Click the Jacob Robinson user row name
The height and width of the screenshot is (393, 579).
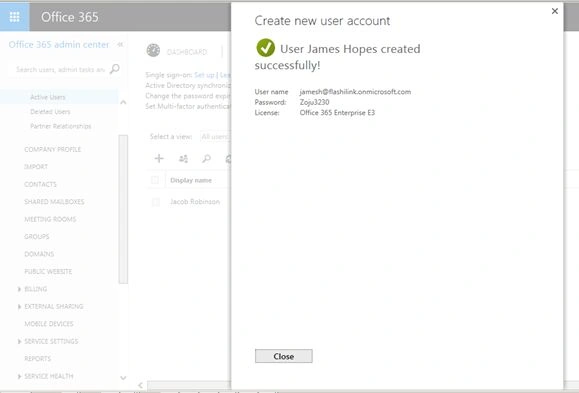(x=195, y=202)
